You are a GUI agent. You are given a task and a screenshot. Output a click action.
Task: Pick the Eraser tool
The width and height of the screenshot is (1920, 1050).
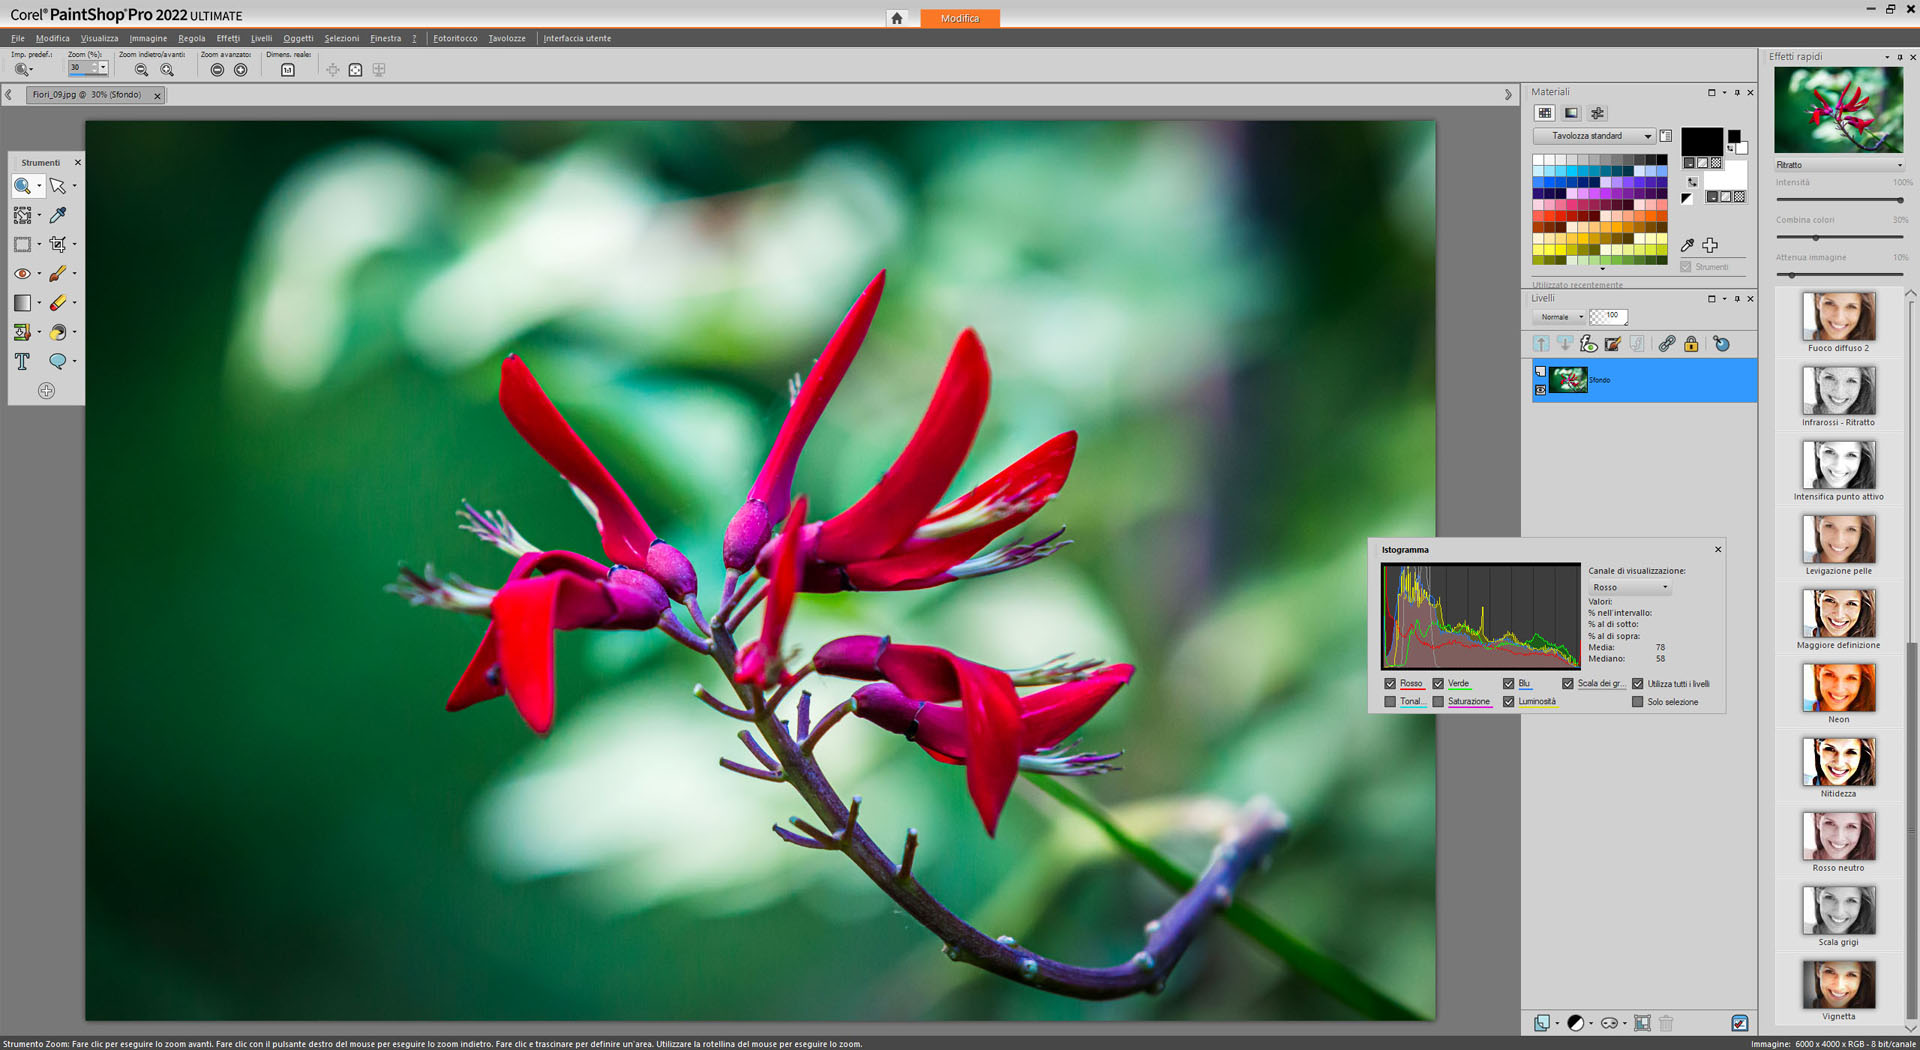click(x=58, y=303)
